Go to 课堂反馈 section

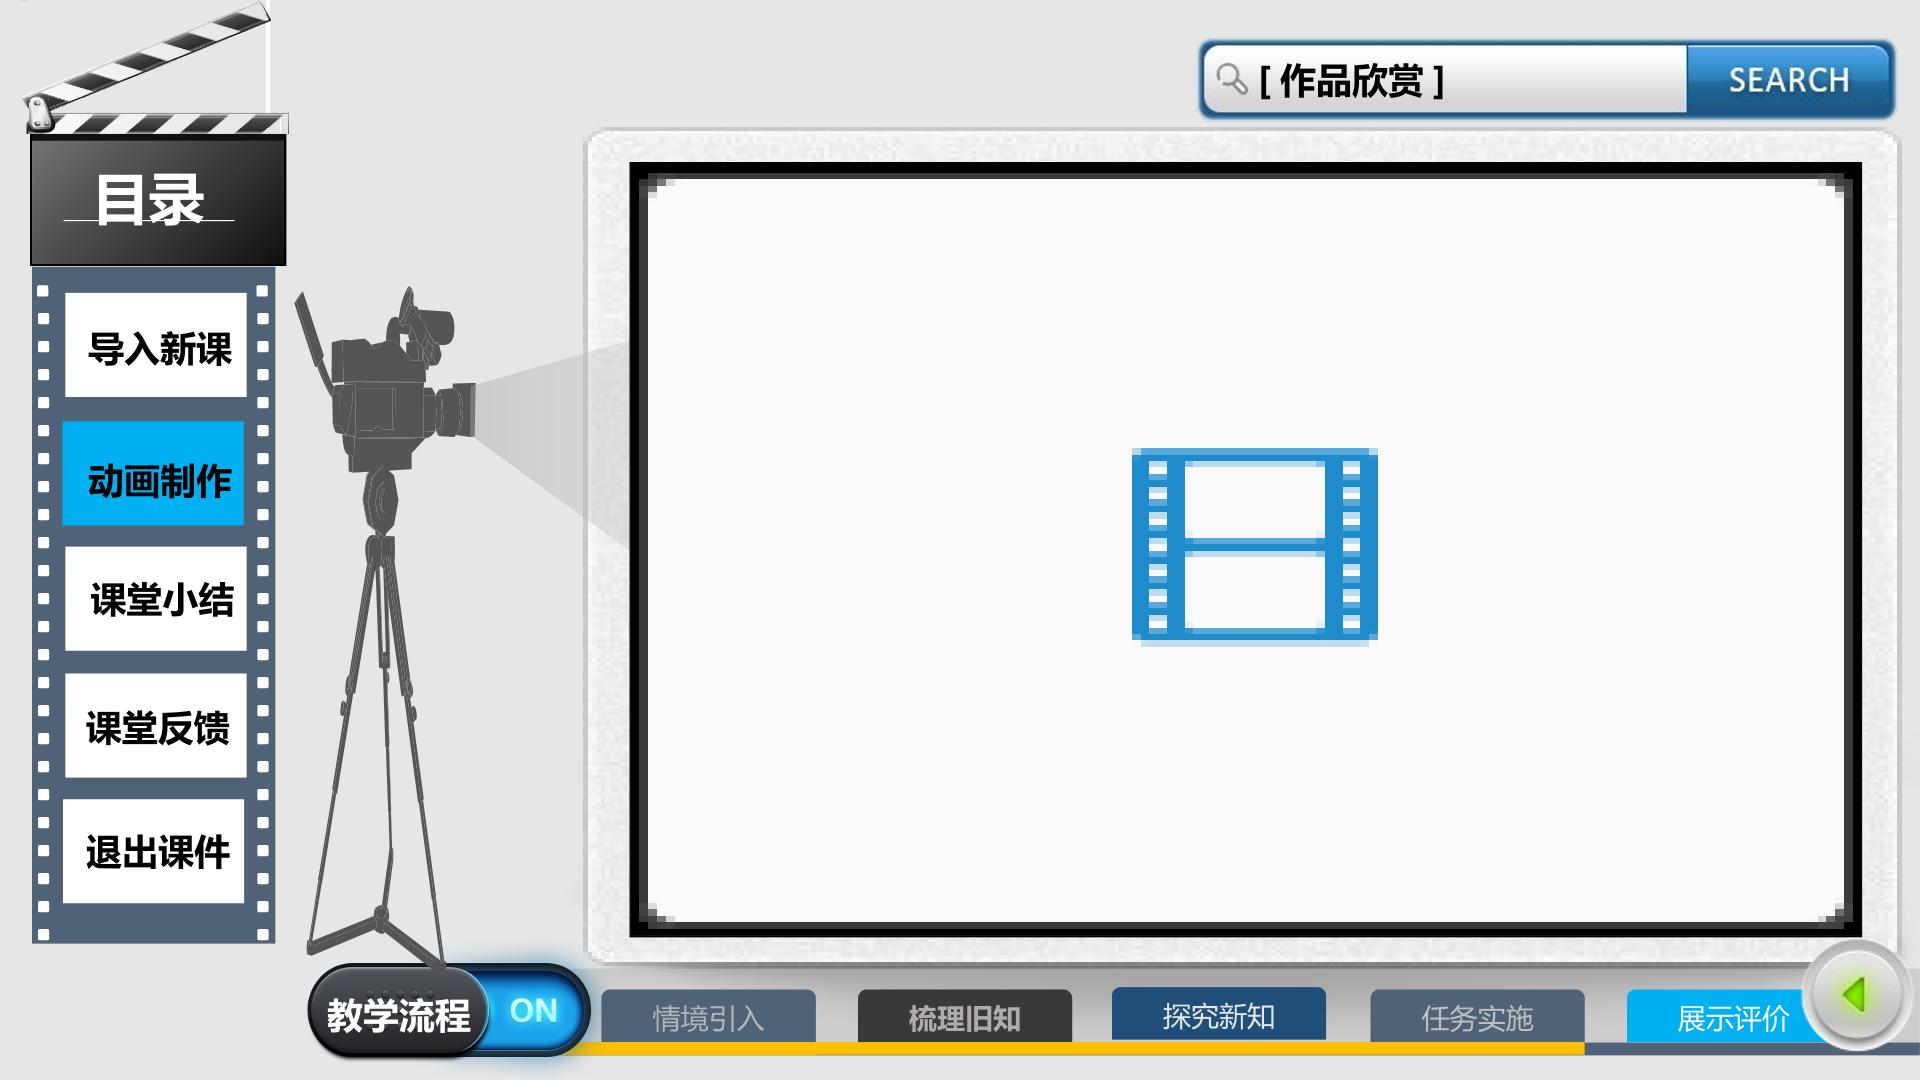tap(156, 726)
